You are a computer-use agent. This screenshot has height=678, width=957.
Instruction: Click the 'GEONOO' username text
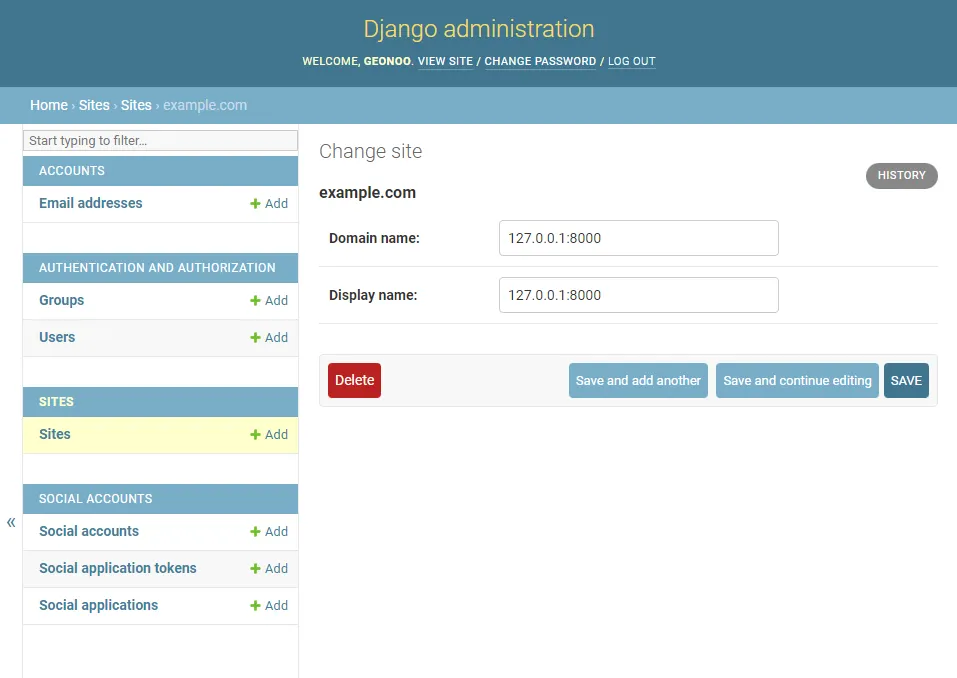coord(387,61)
